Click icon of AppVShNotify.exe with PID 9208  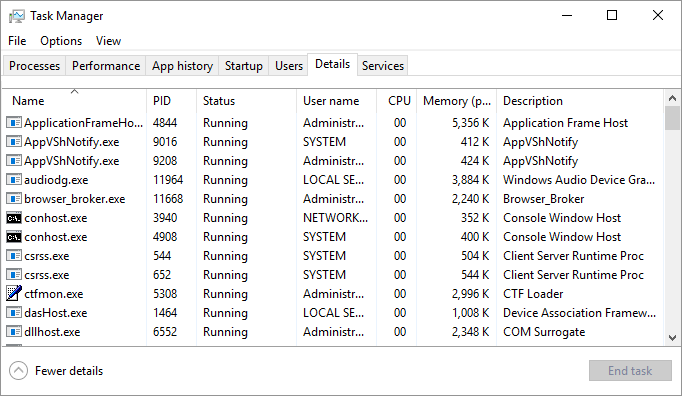click(x=14, y=161)
